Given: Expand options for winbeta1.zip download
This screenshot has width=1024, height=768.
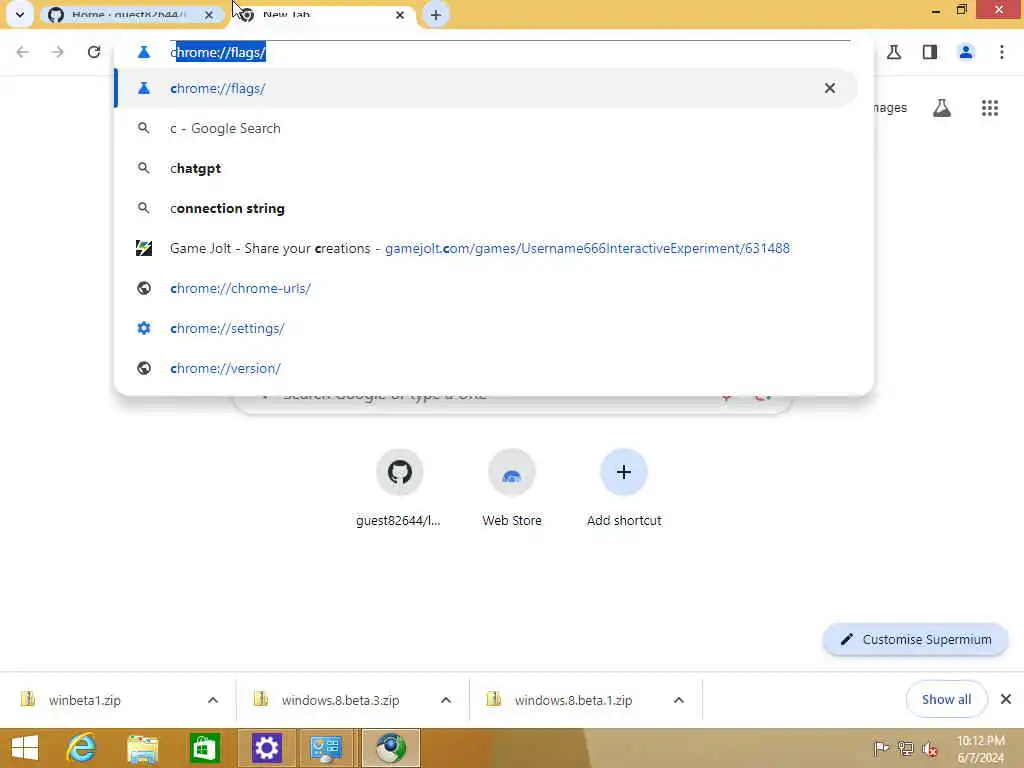Looking at the screenshot, I should (213, 700).
